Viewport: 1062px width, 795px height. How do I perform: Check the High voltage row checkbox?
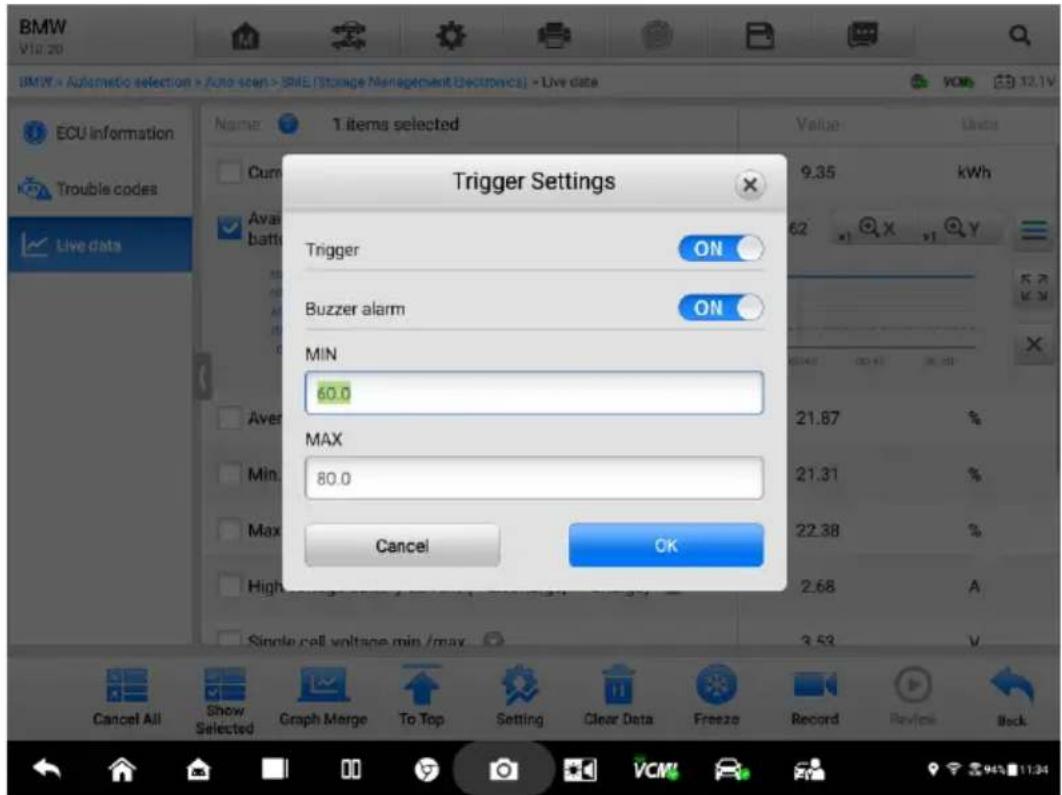click(x=230, y=586)
